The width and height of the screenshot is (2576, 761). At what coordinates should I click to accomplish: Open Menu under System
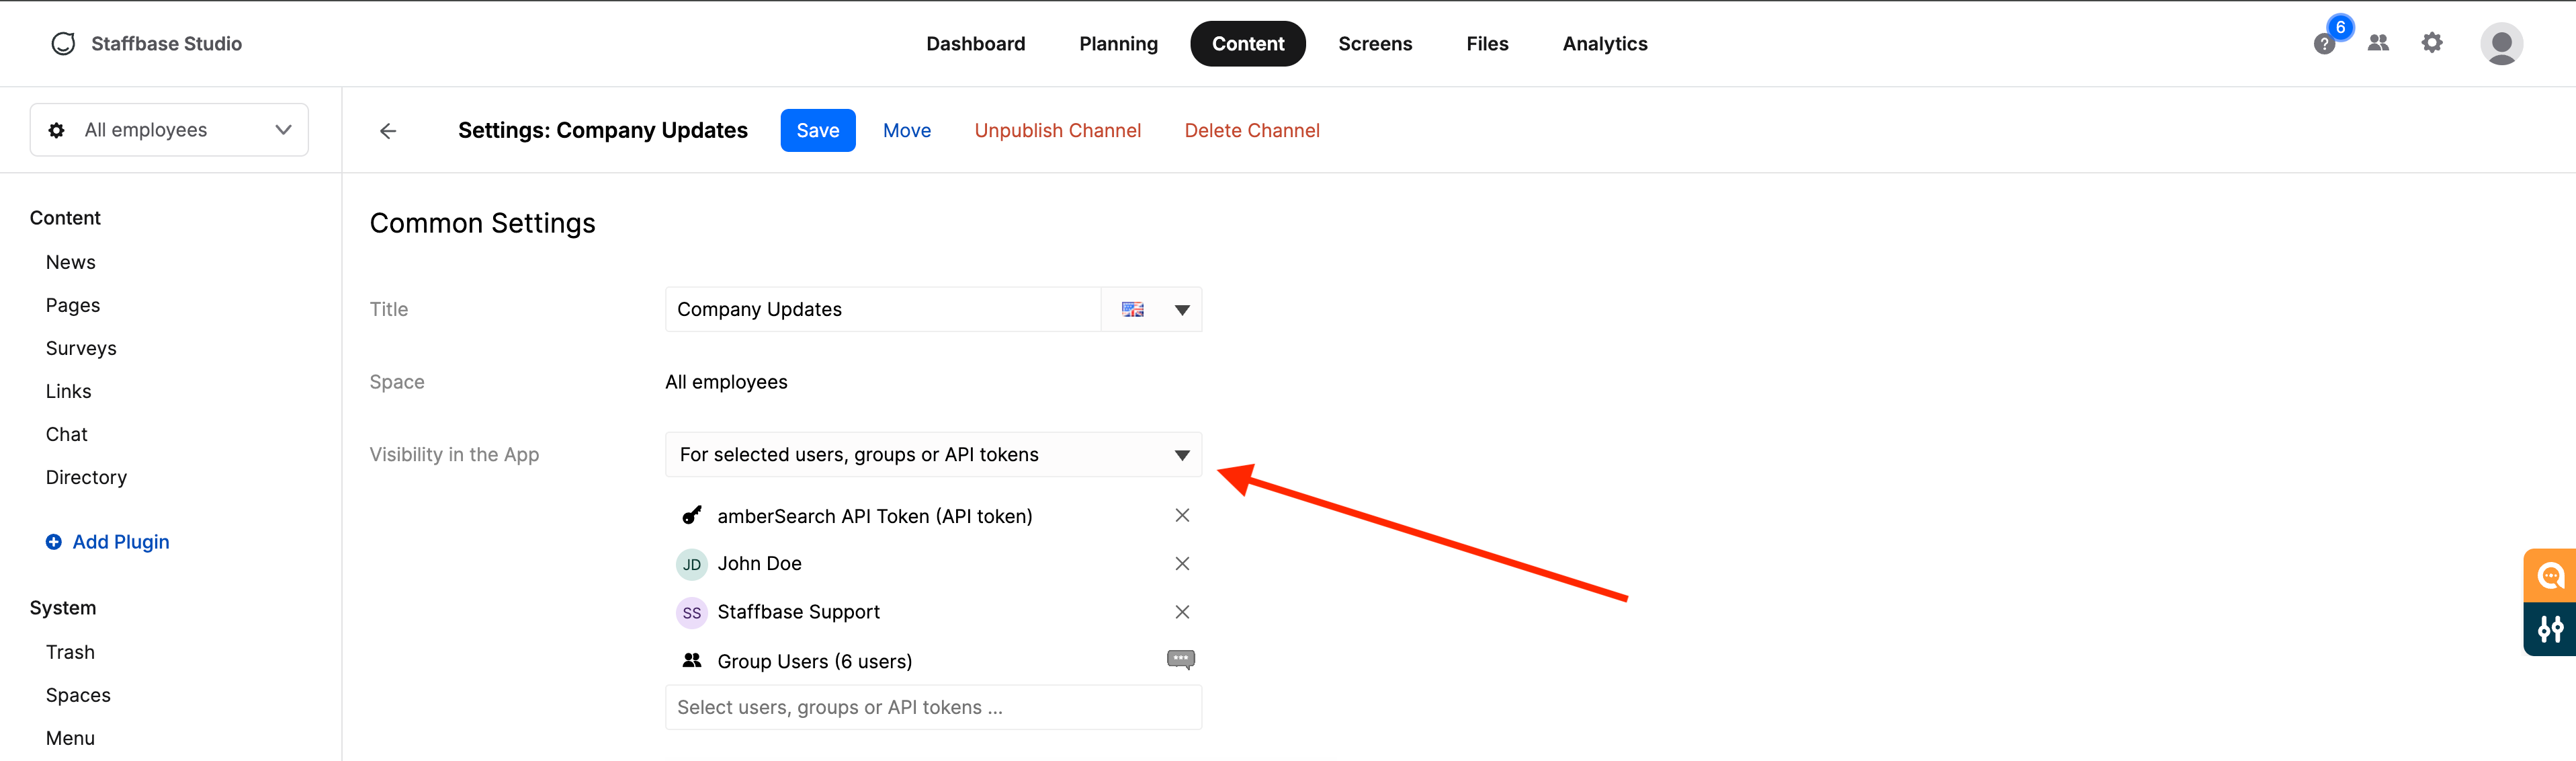70,738
